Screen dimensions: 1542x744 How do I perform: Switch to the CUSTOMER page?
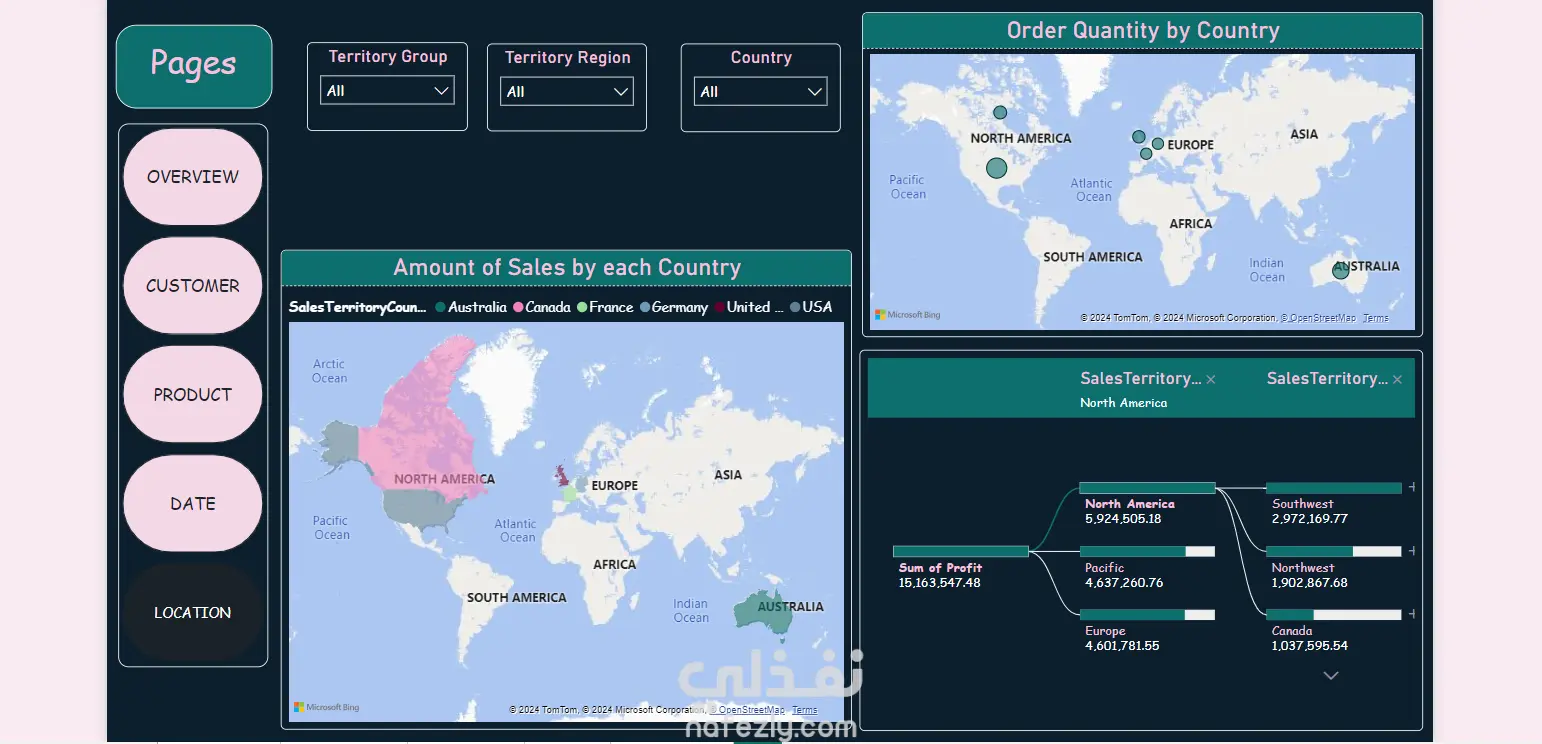(x=193, y=286)
